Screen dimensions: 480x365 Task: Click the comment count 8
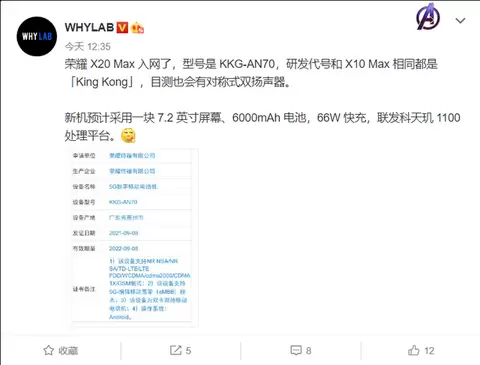pyautogui.click(x=309, y=351)
